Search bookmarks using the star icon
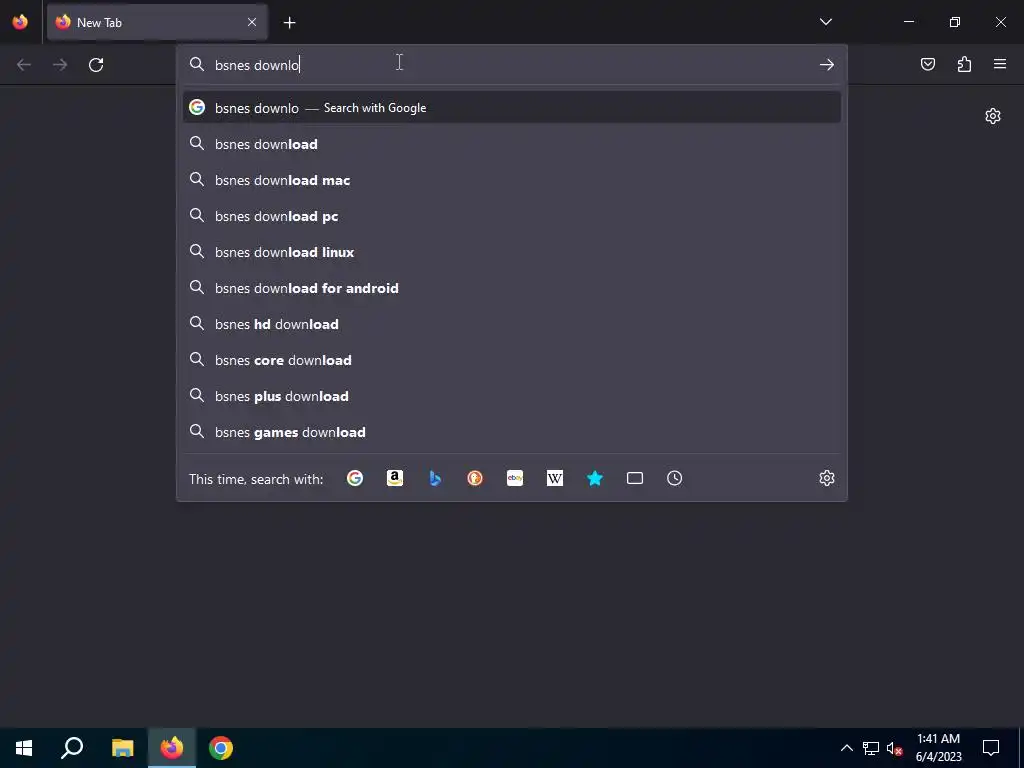The image size is (1024, 768). click(595, 479)
